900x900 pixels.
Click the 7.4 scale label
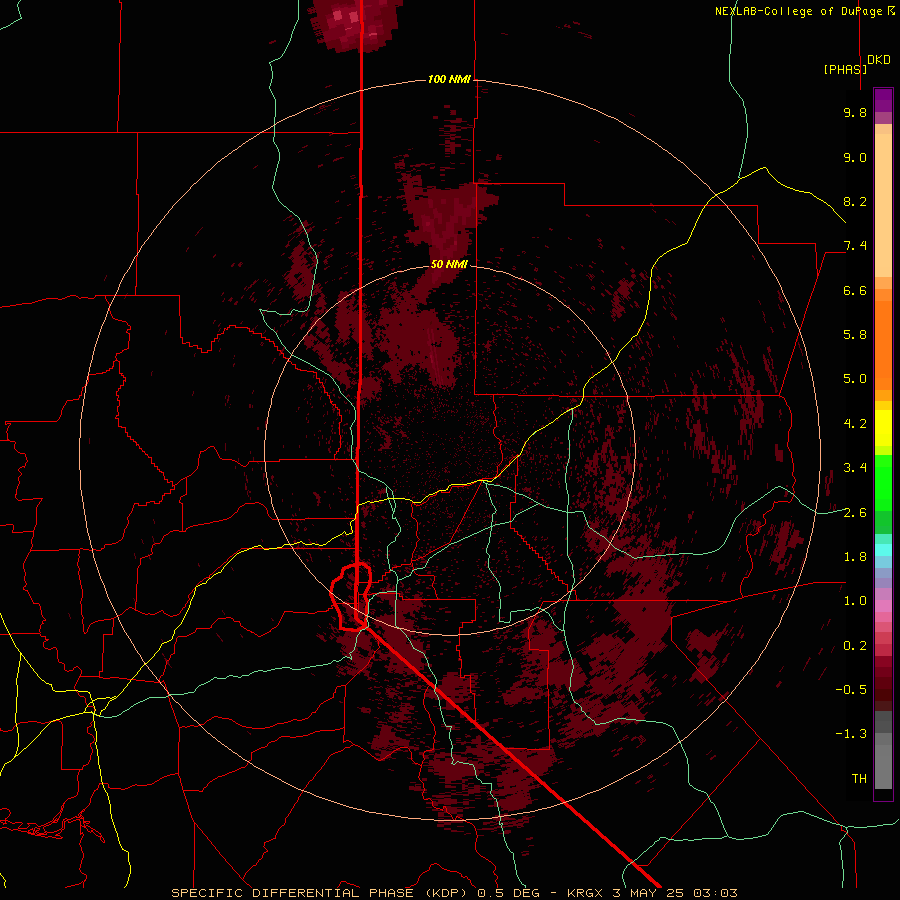click(855, 246)
